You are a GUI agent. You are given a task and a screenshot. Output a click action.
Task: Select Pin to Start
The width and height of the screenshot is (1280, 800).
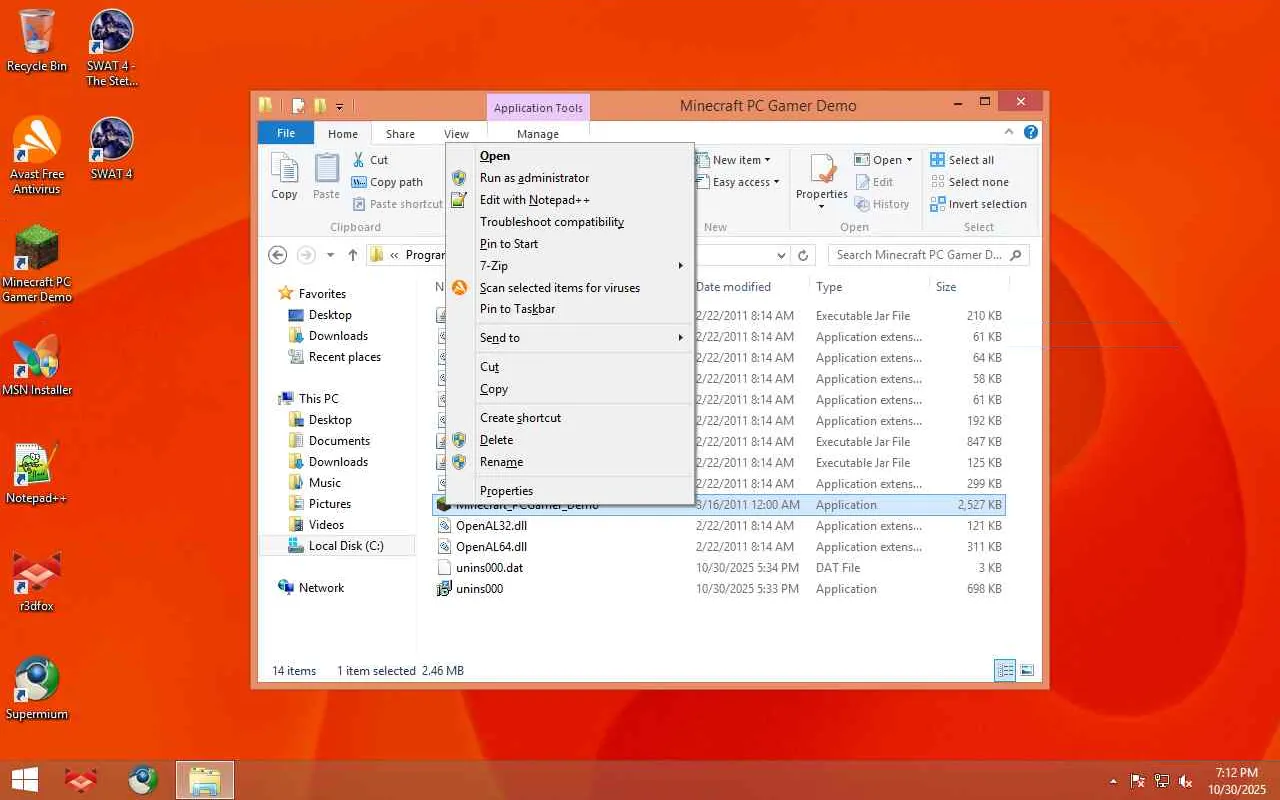[x=570, y=244]
